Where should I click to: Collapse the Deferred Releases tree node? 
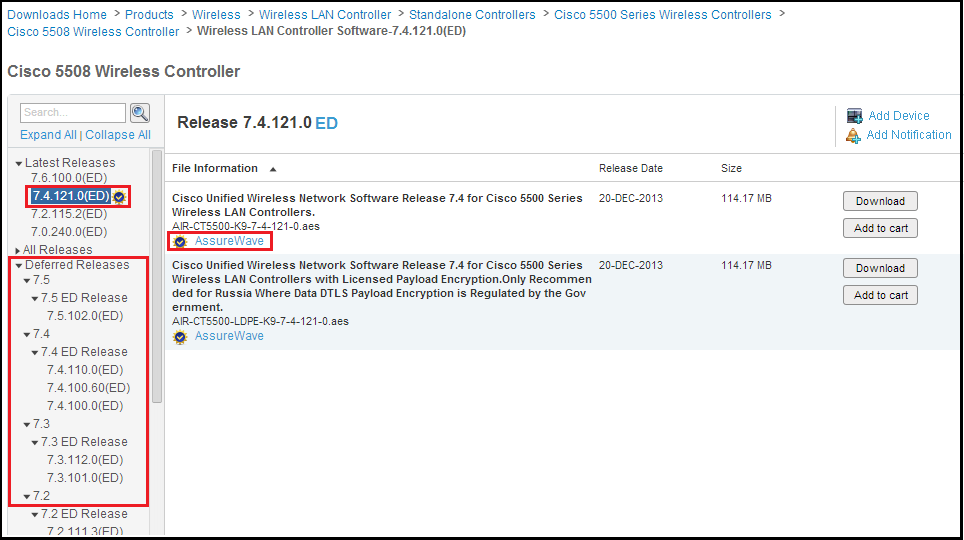(19, 266)
